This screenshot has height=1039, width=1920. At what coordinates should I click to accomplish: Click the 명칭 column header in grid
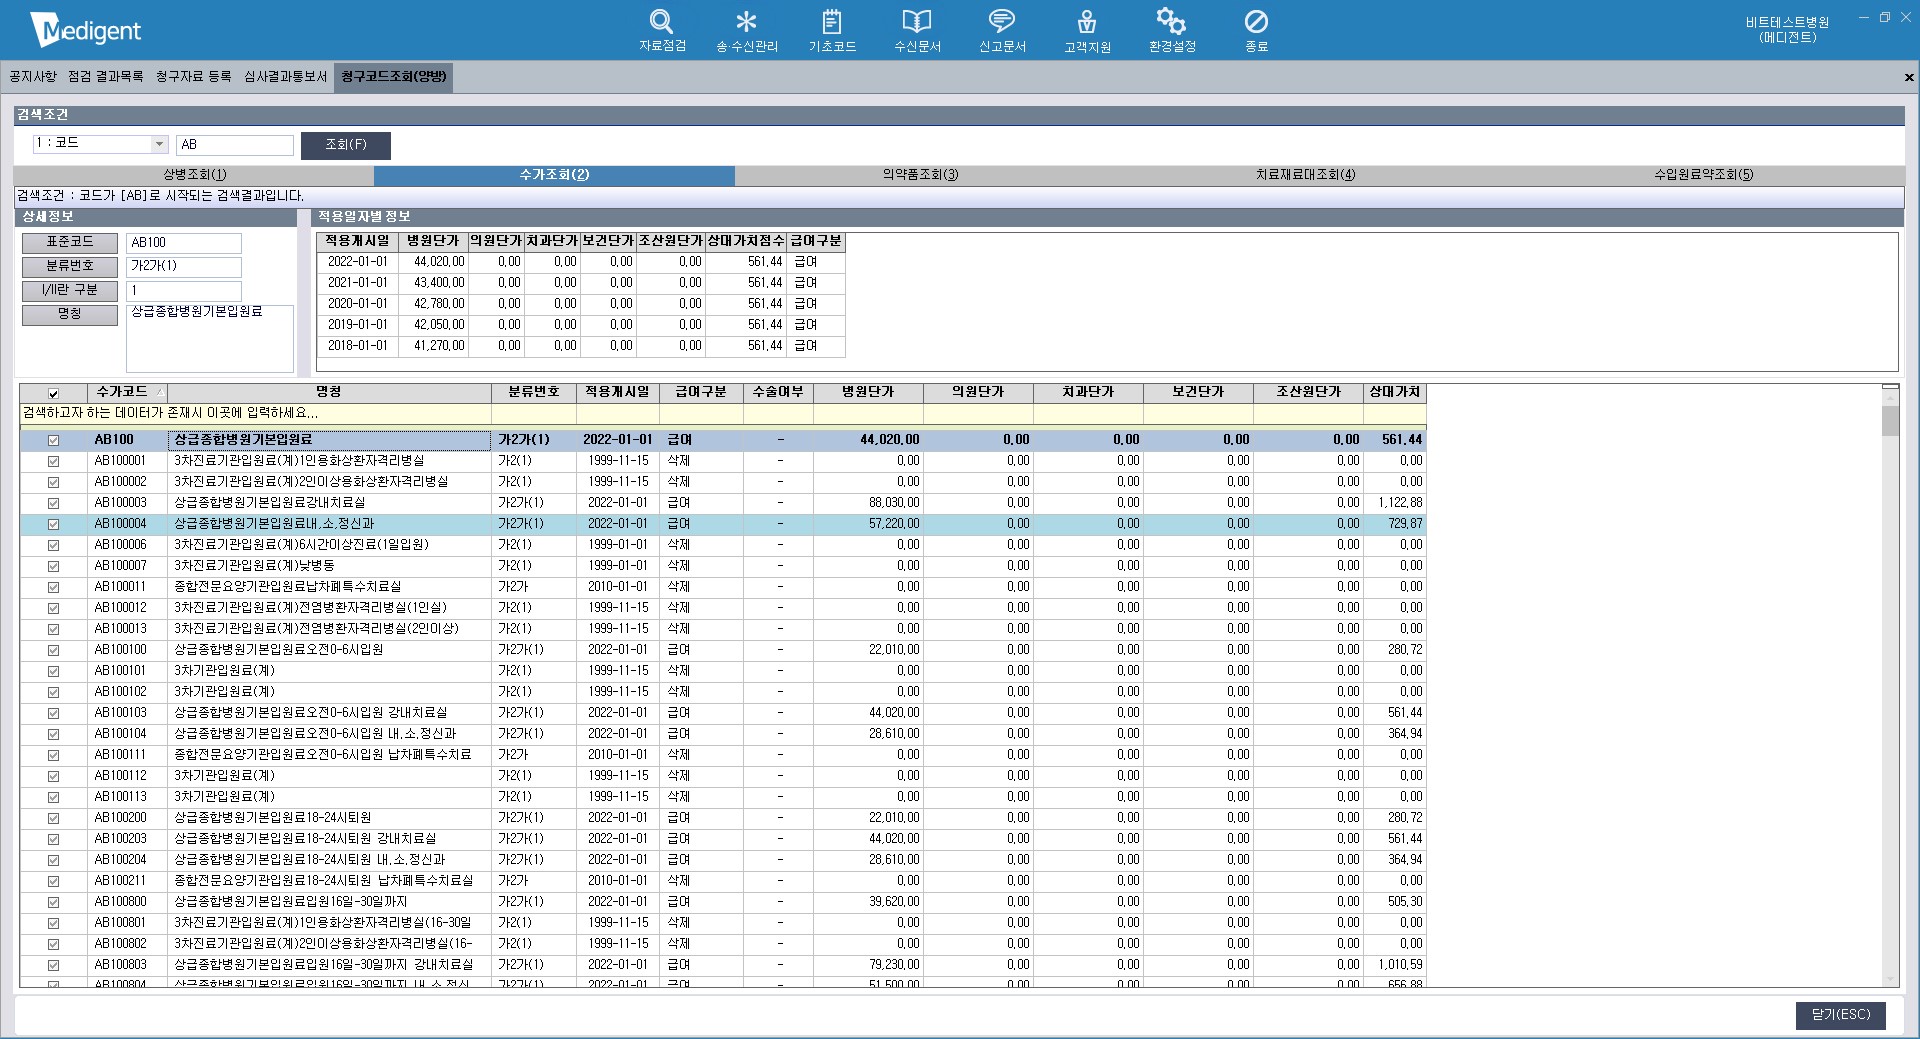coord(329,392)
